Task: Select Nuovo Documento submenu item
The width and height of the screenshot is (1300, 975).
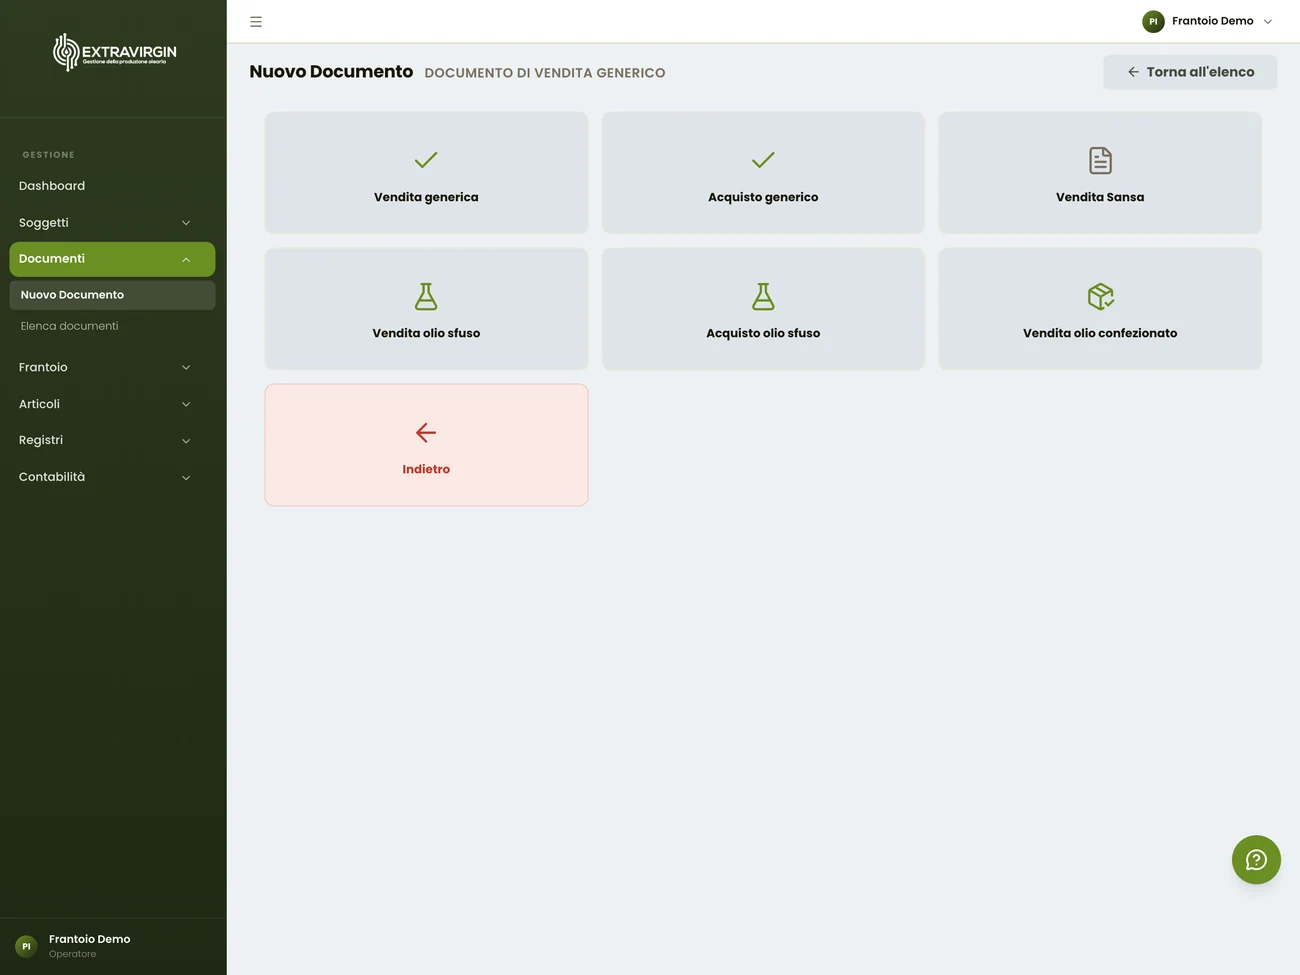Action: [x=112, y=295]
